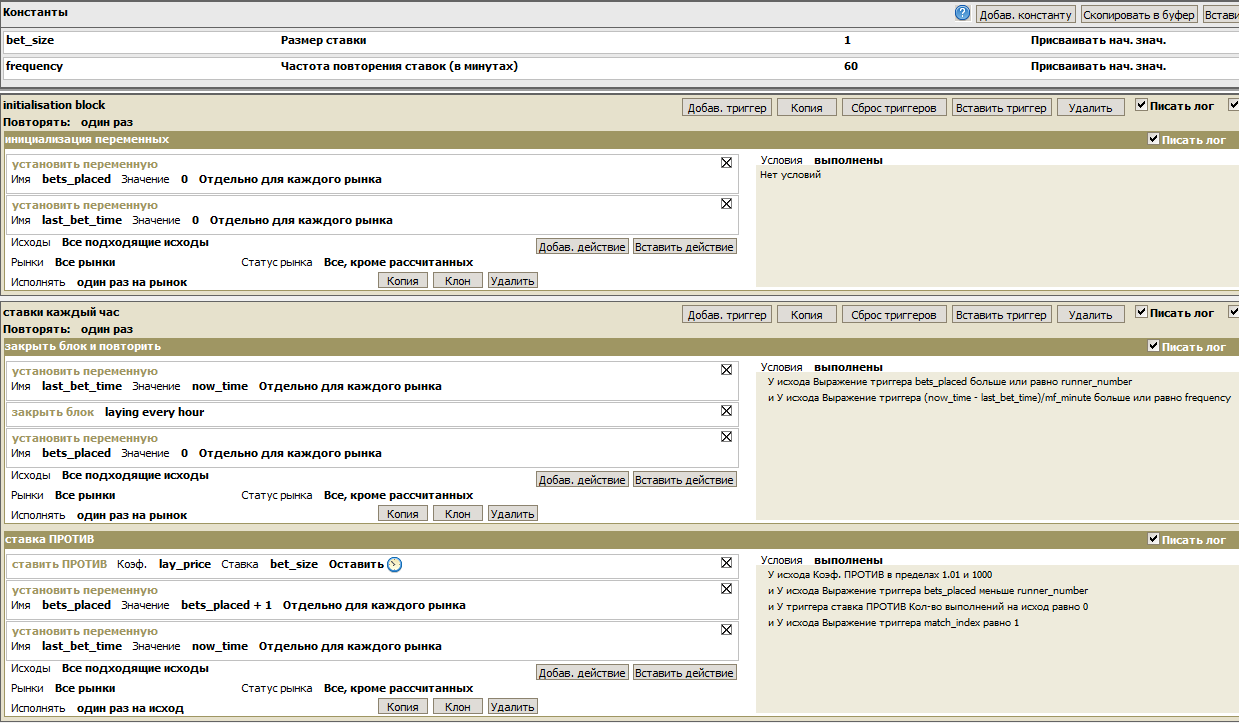Remove the ставить ПРОТИВ bet action
This screenshot has width=1239, height=723.
(726, 562)
